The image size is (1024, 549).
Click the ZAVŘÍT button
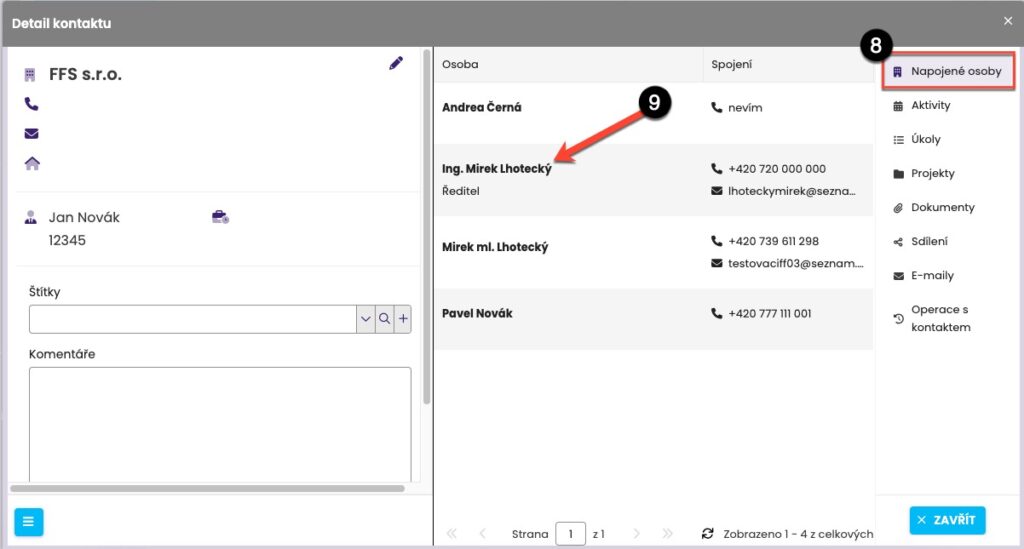pyautogui.click(x=947, y=520)
